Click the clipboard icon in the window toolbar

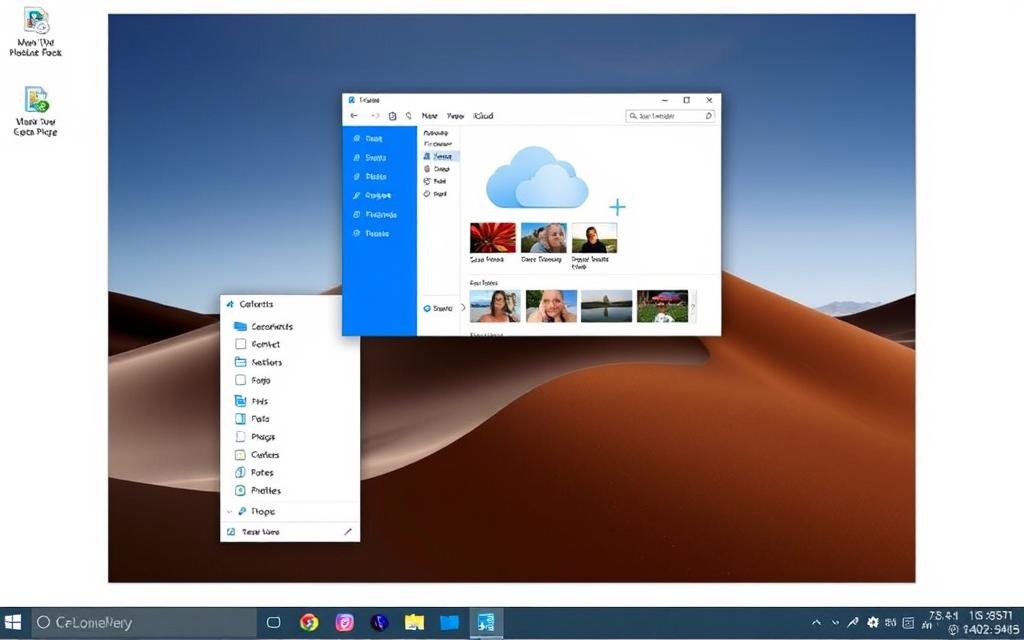(392, 116)
